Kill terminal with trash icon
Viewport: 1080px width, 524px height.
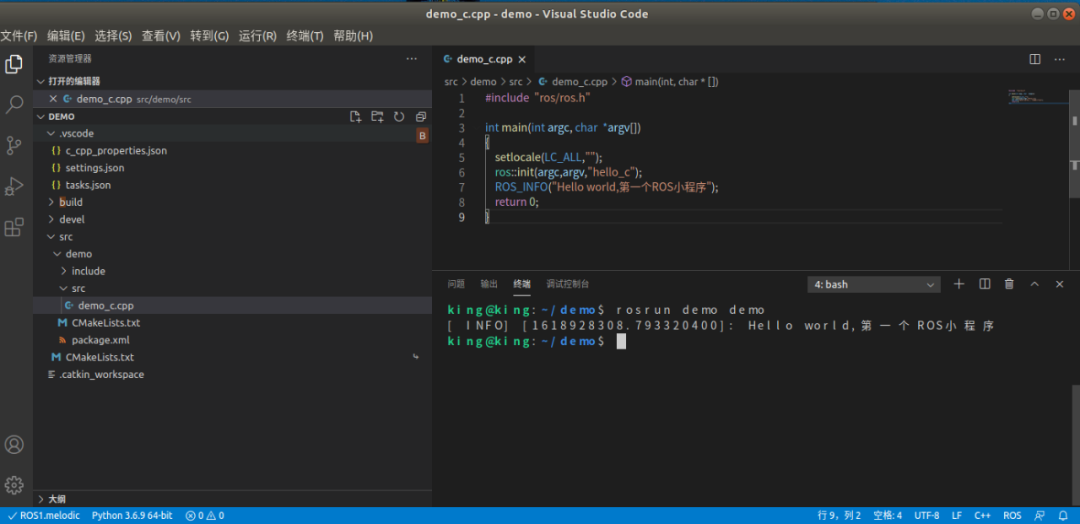[x=1009, y=284]
